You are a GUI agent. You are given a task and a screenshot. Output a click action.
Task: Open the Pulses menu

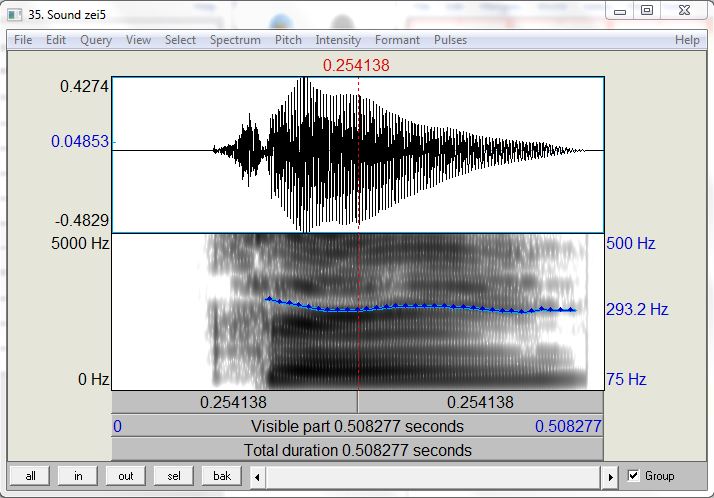[450, 40]
